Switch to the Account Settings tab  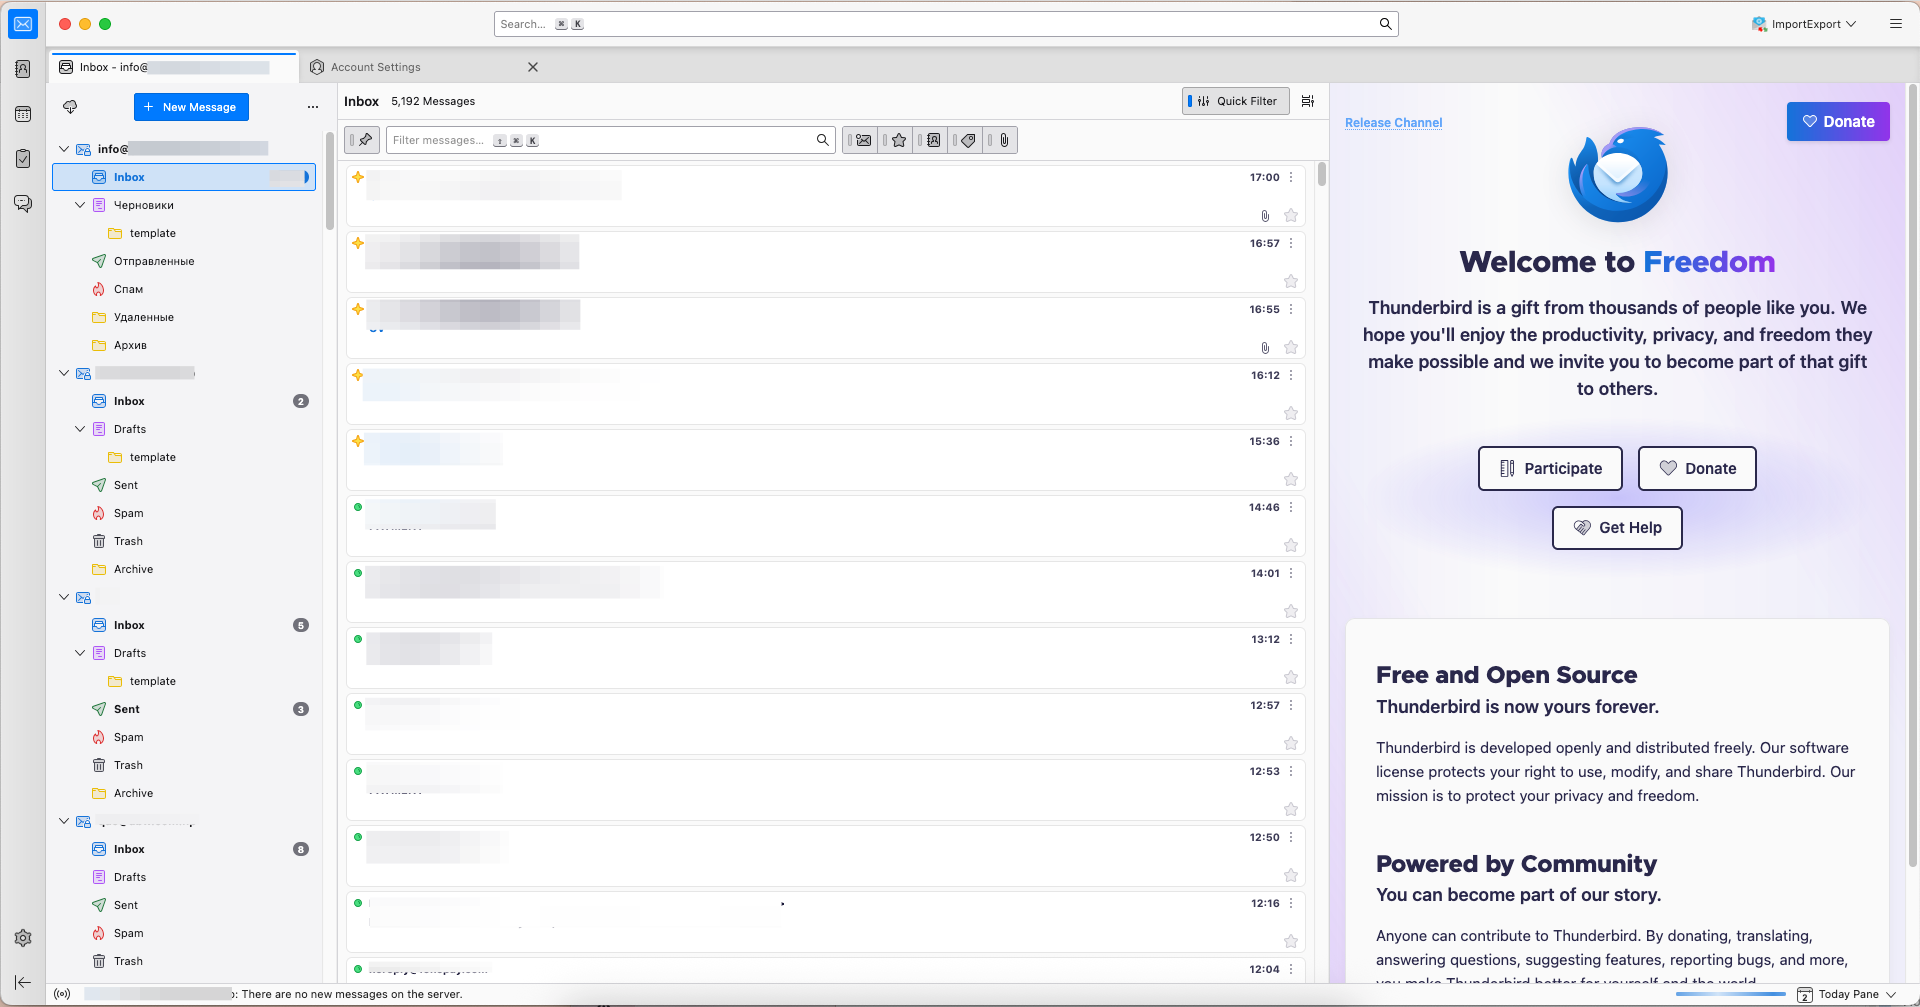tap(376, 67)
